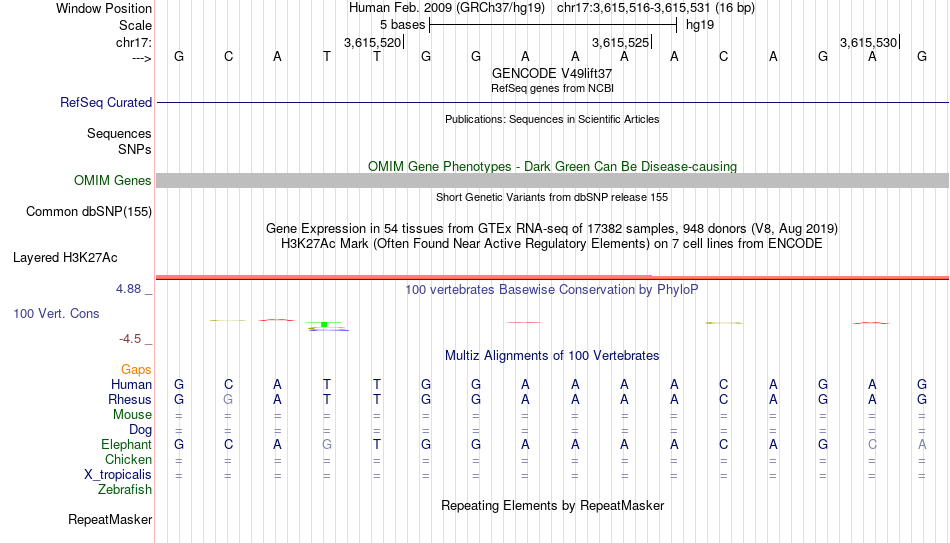Click the Window Position label
This screenshot has width=950, height=543.
[104, 8]
